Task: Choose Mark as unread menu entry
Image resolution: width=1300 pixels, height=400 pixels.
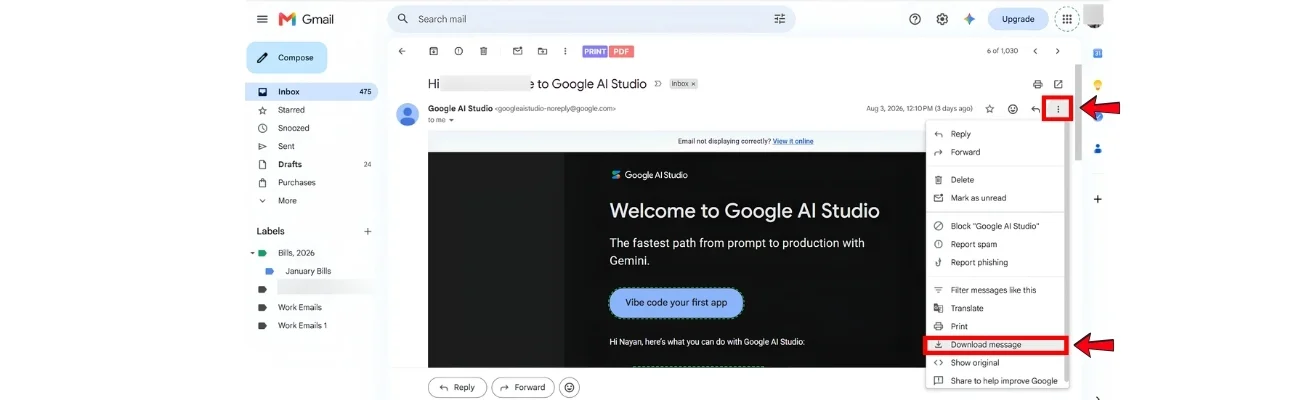Action: point(997,198)
